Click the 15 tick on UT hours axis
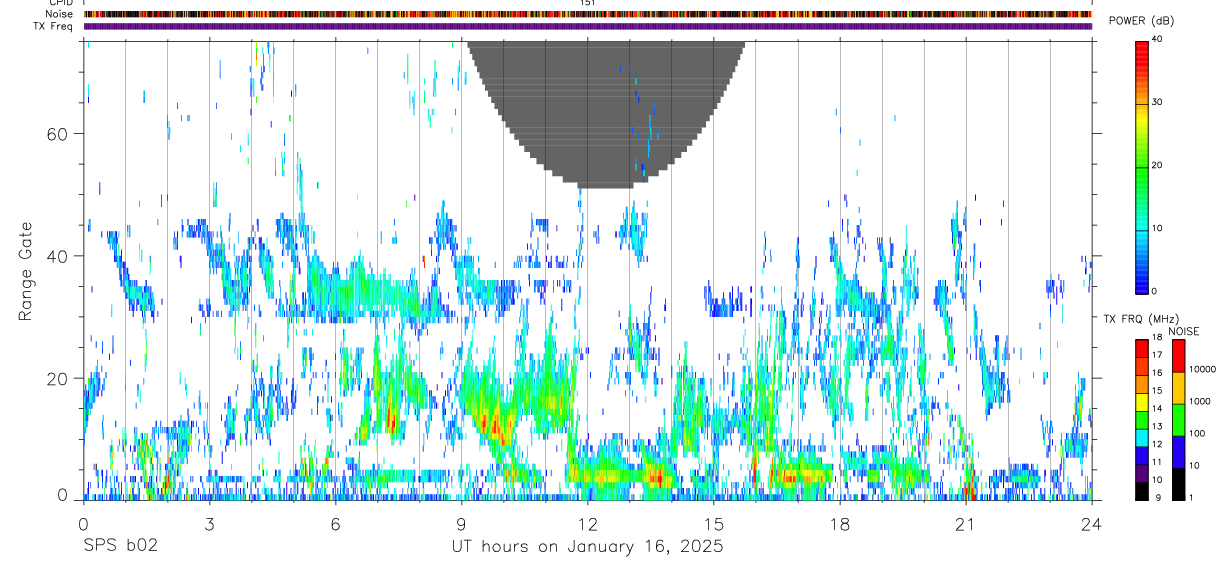Viewport: 1228px width, 567px height. 714,523
